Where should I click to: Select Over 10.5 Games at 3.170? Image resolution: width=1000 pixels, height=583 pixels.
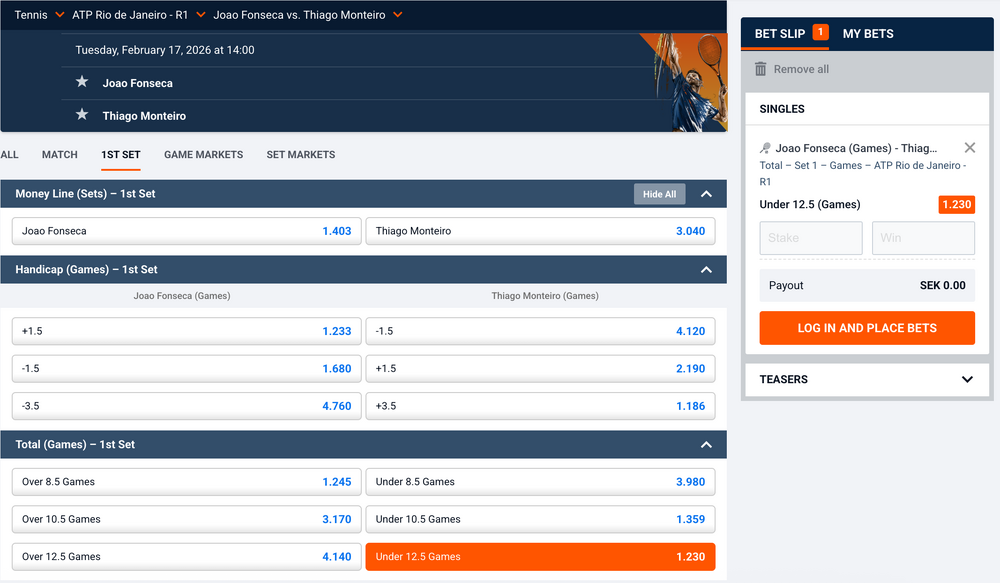[186, 519]
